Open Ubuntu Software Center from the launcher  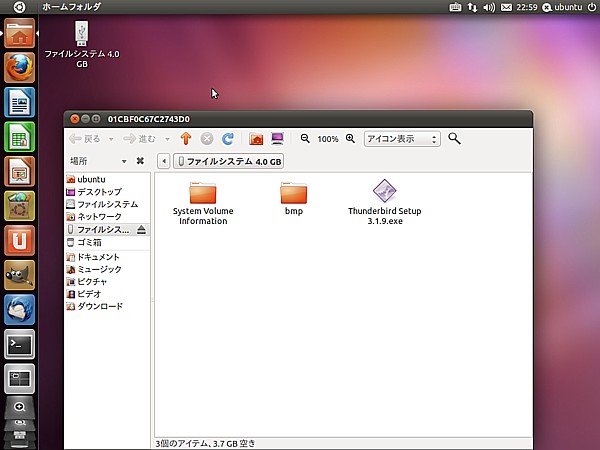pyautogui.click(x=19, y=206)
